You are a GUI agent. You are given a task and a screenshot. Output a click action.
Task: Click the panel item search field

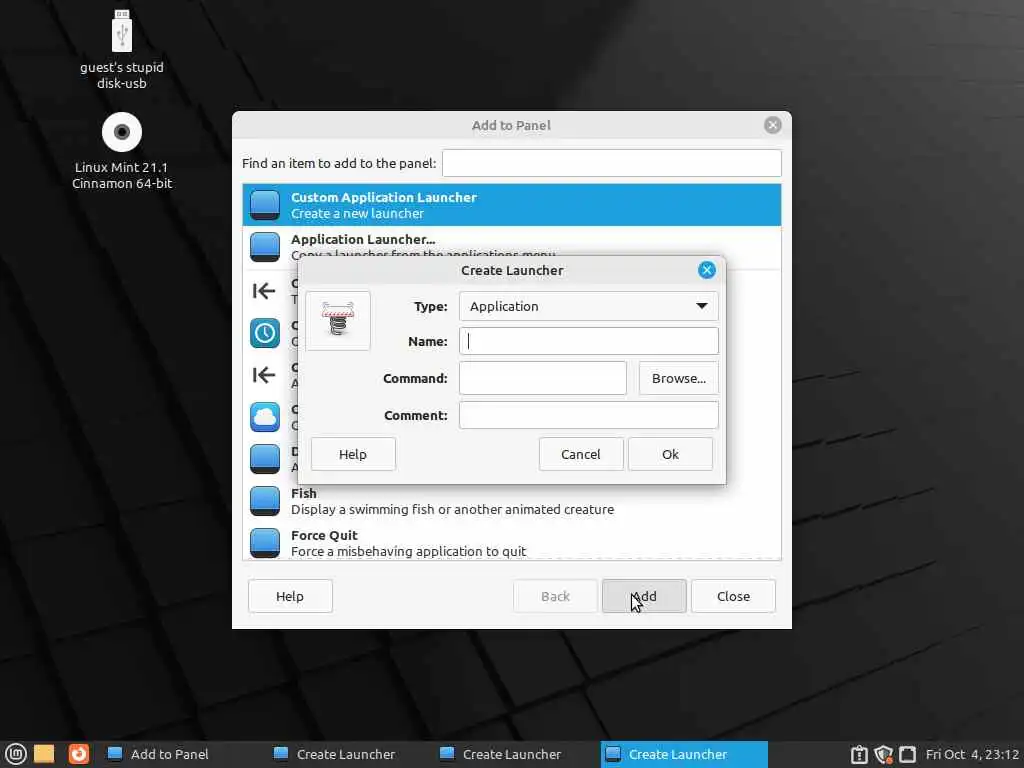611,163
